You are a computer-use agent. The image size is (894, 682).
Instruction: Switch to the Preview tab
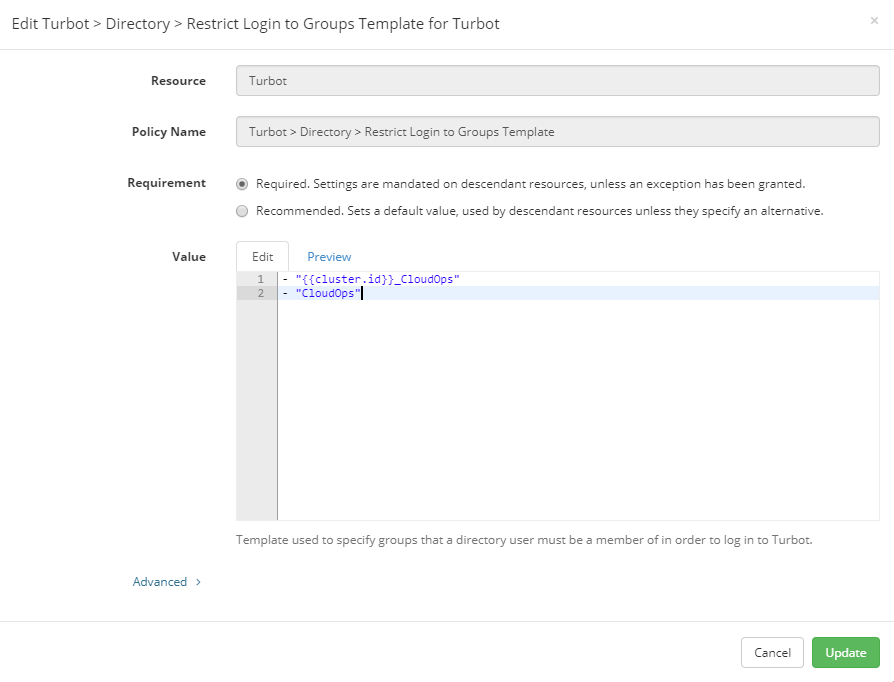[329, 257]
